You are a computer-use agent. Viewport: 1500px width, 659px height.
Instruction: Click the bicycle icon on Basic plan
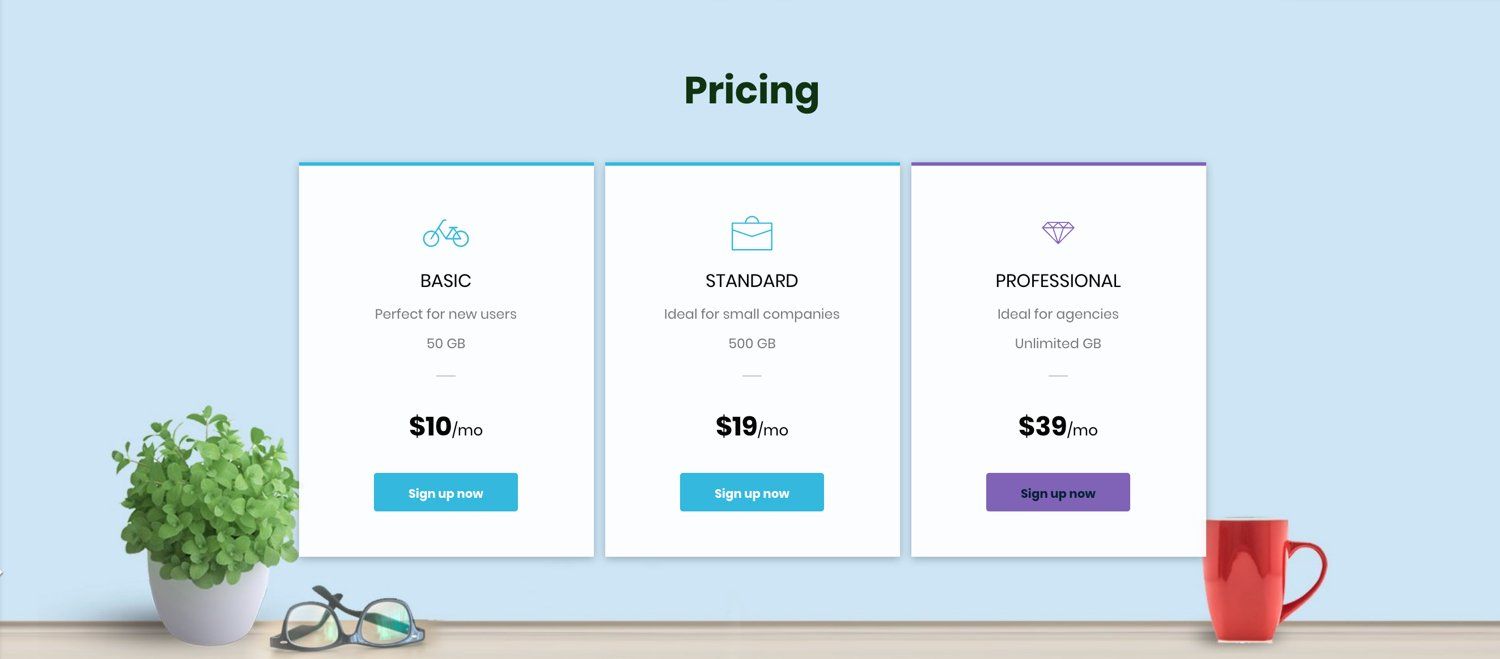coord(446,234)
